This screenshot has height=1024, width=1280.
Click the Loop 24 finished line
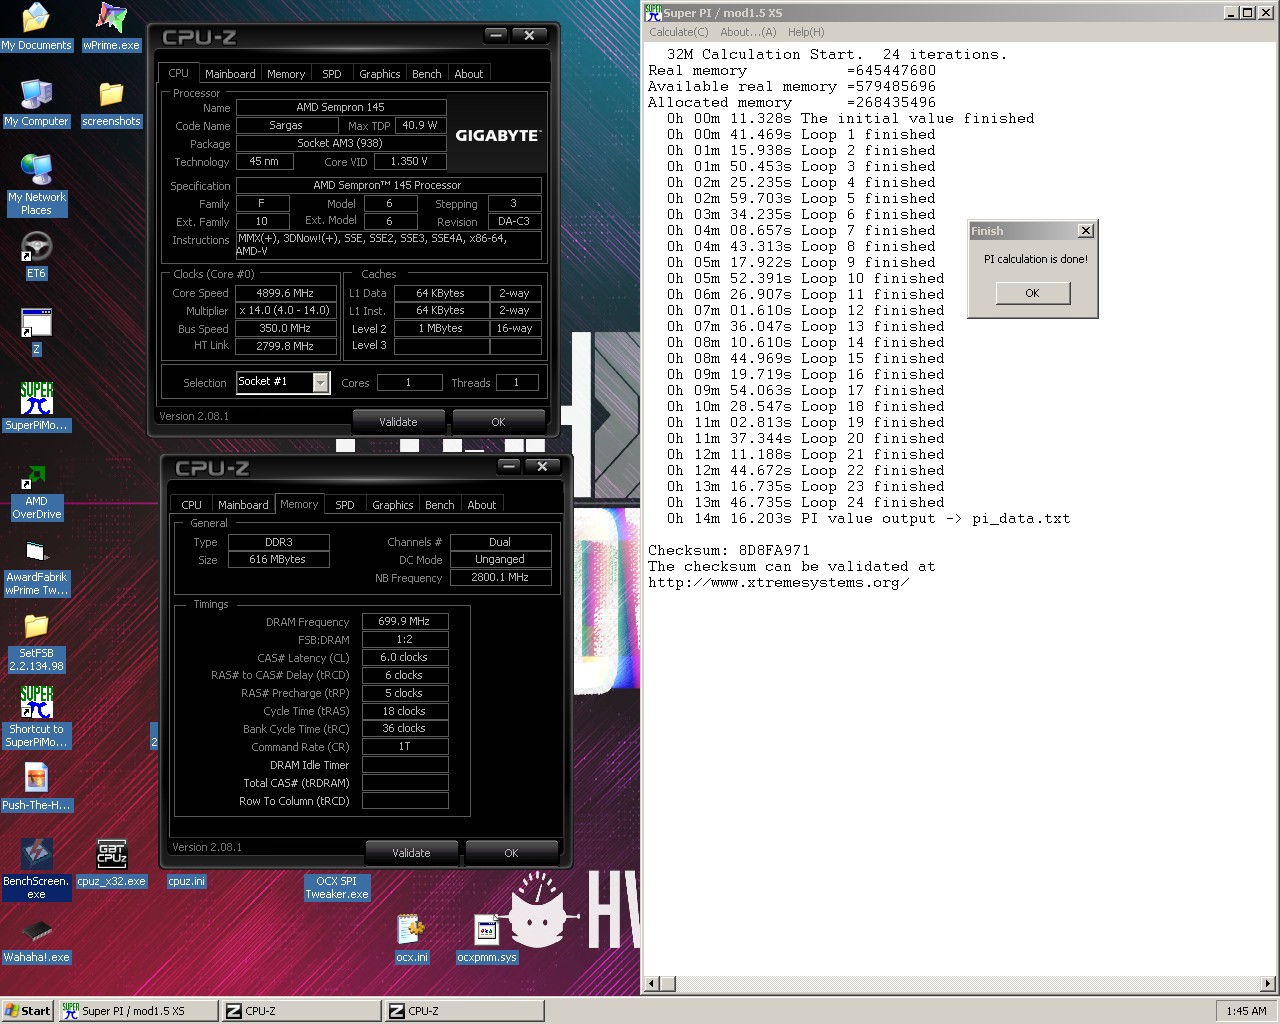[806, 502]
